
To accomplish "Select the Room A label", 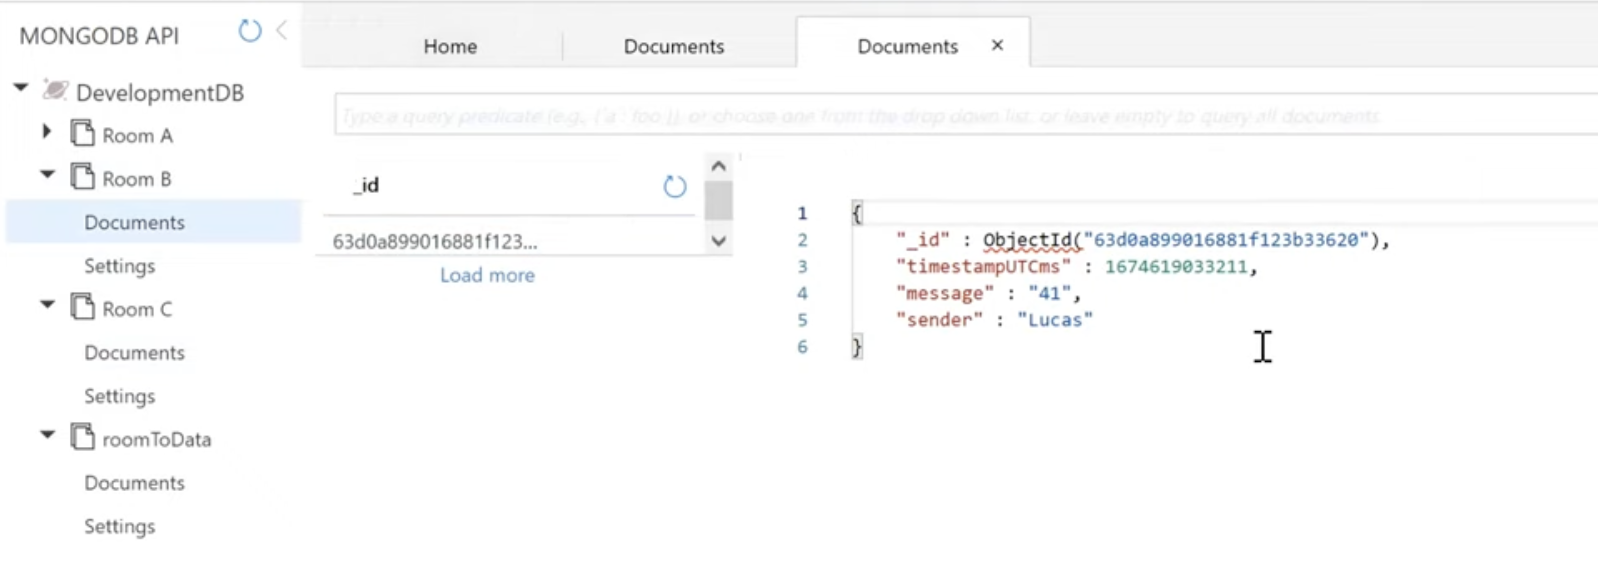I will pyautogui.click(x=137, y=135).
